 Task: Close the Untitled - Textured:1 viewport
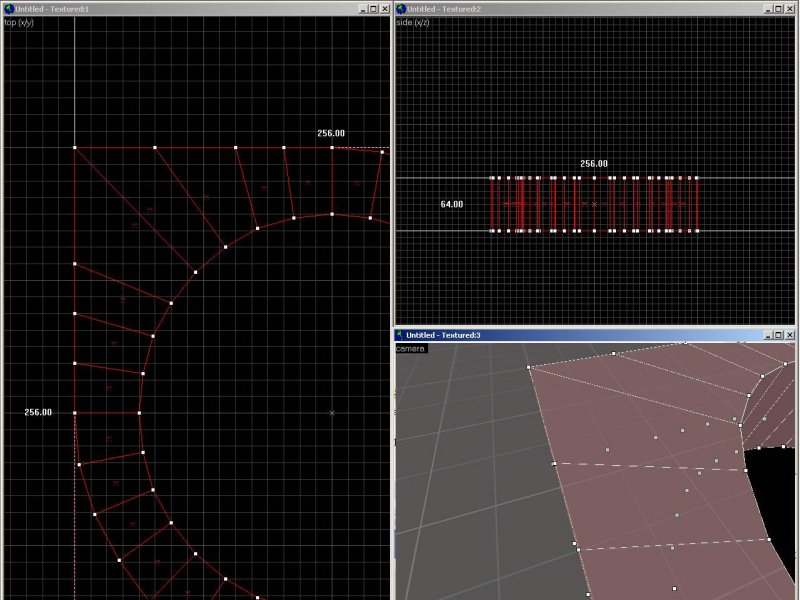click(385, 8)
